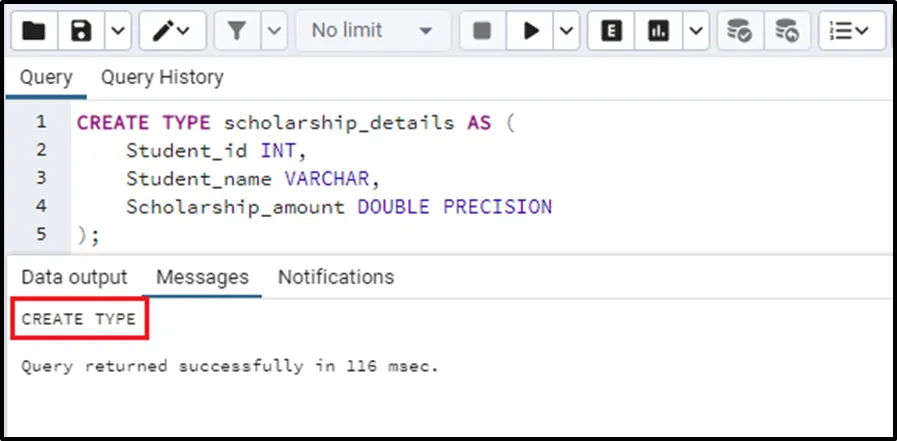The height and width of the screenshot is (441, 897).
Task: Click the Save File icon
Action: [82, 31]
